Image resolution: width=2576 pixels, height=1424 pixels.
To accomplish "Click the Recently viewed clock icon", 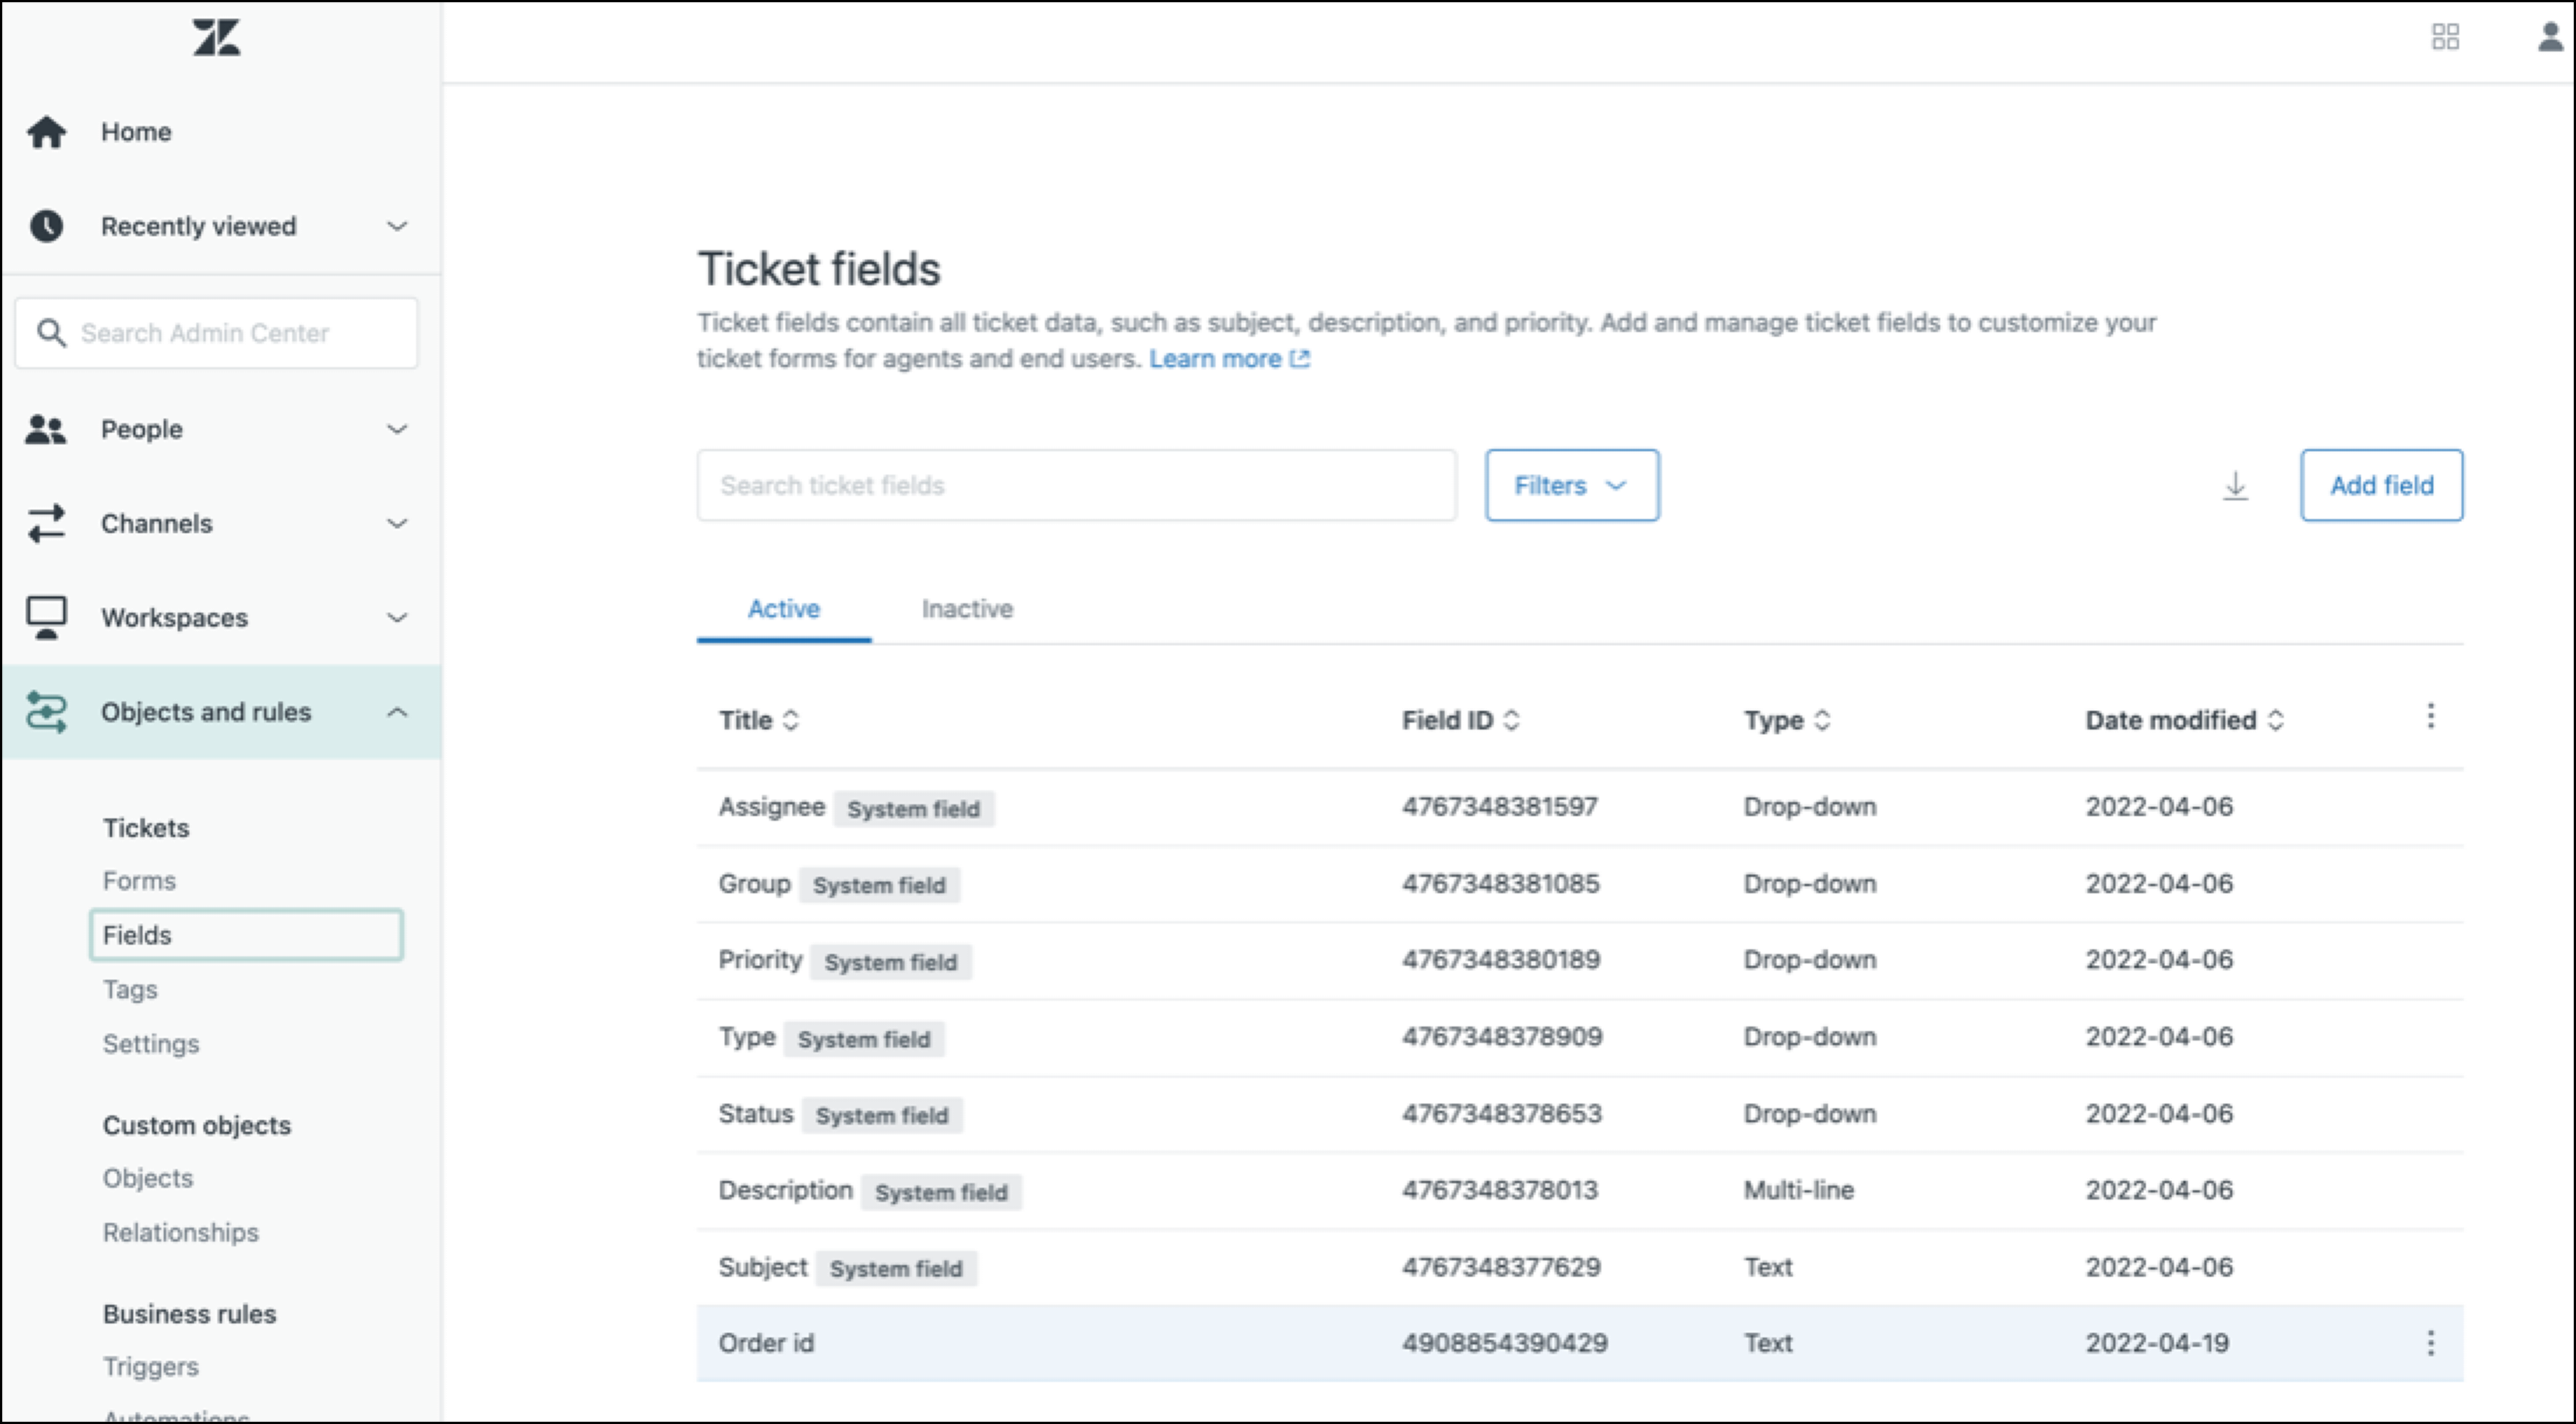I will click(46, 226).
